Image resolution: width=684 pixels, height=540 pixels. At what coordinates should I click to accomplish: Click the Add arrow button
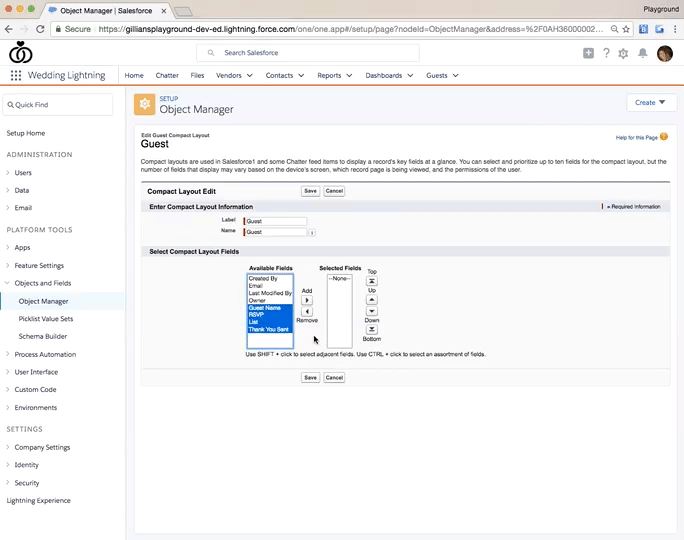click(307, 300)
